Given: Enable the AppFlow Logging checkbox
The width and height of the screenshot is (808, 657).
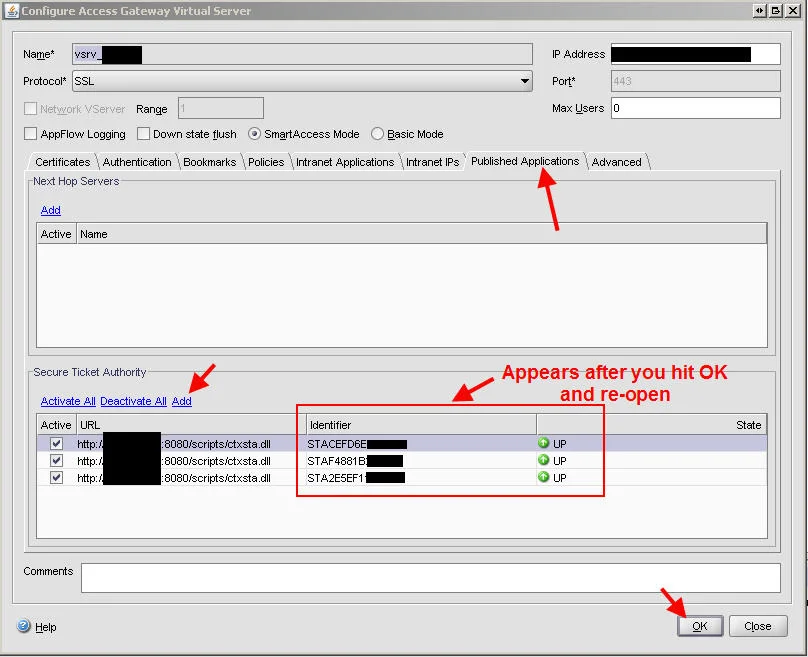Looking at the screenshot, I should [x=30, y=134].
